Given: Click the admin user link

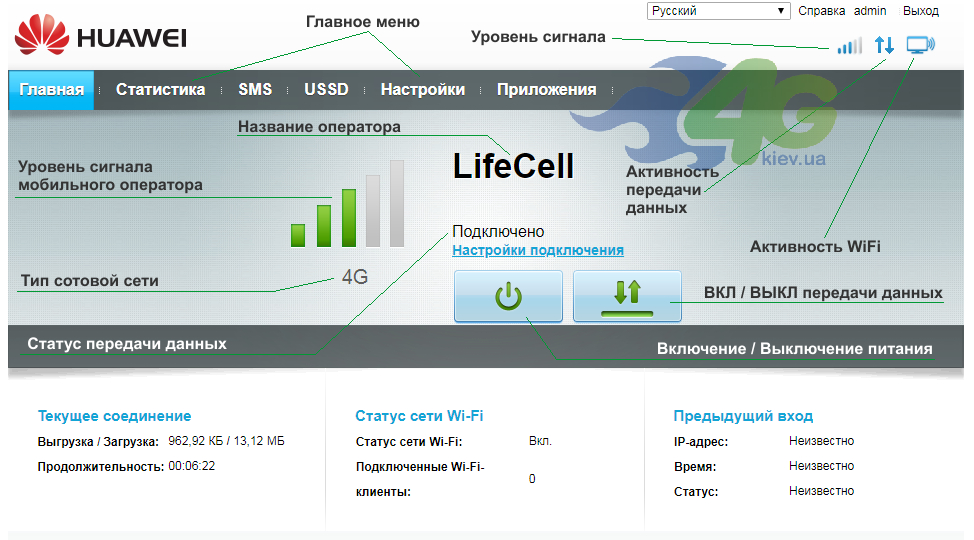Looking at the screenshot, I should (x=870, y=11).
